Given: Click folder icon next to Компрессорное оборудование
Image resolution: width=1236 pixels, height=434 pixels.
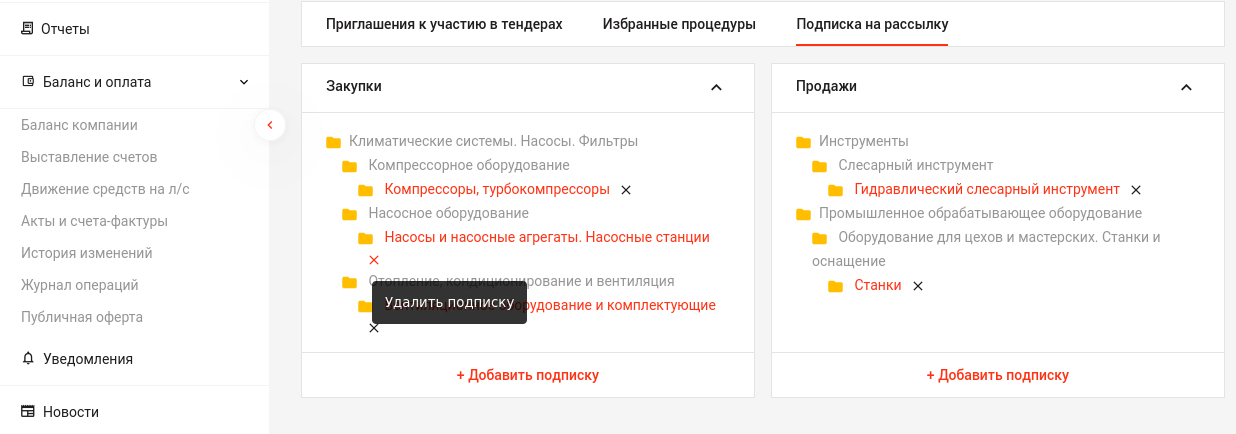Looking at the screenshot, I should click(x=349, y=166).
